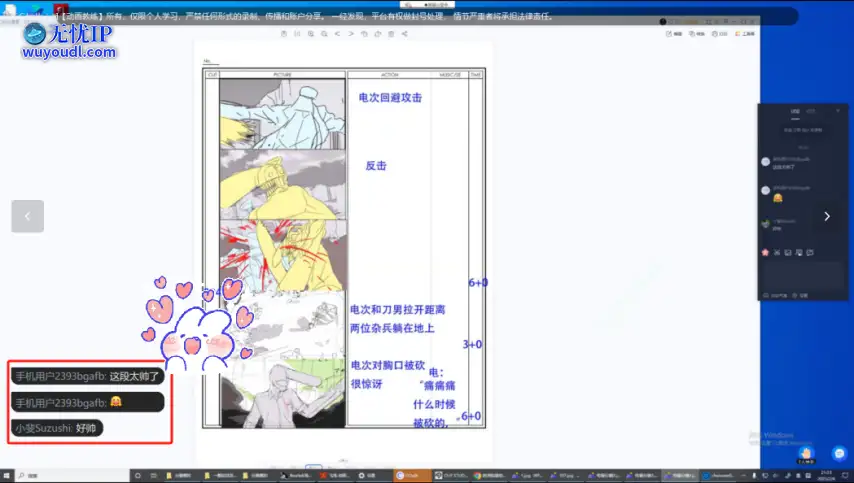Rotate the image counterclockwise
Image resolution: width=854 pixels, height=483 pixels.
click(x=364, y=34)
